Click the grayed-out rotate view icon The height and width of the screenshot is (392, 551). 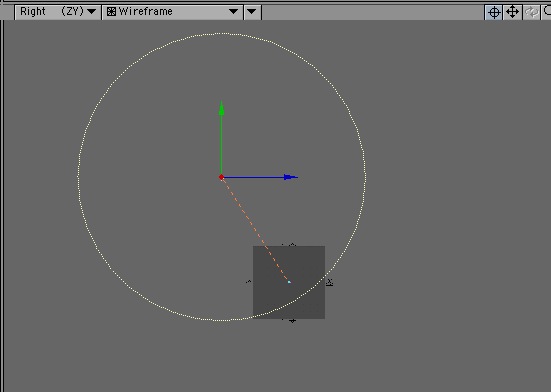tap(531, 12)
